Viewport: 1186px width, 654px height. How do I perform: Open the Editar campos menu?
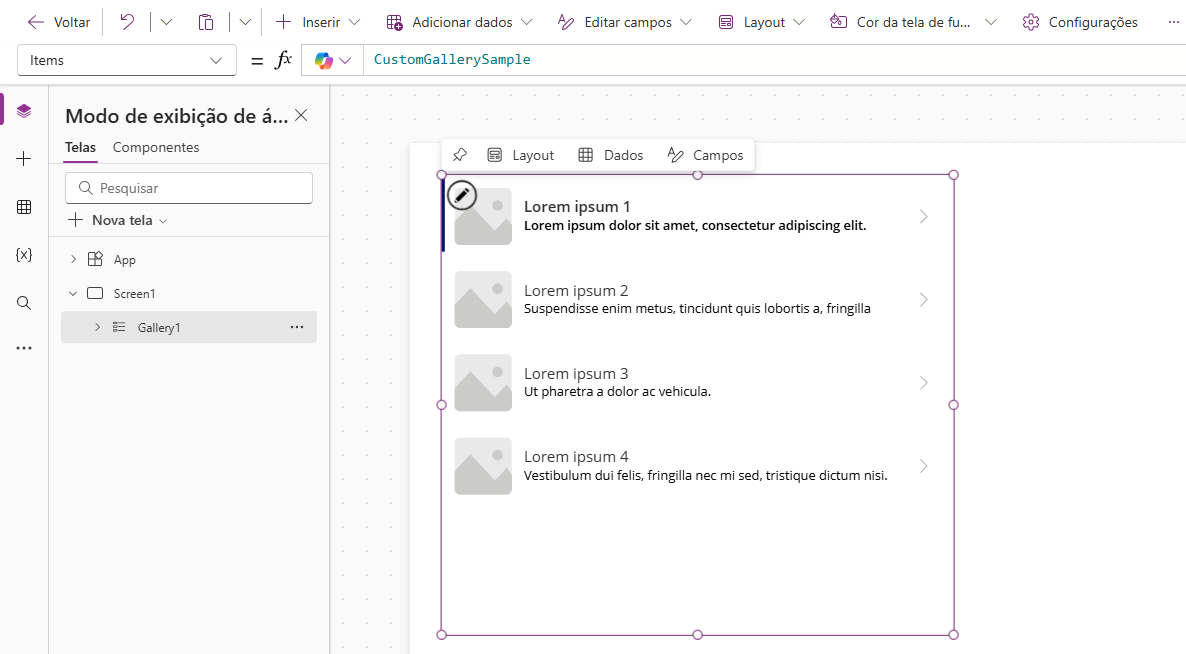pos(625,22)
